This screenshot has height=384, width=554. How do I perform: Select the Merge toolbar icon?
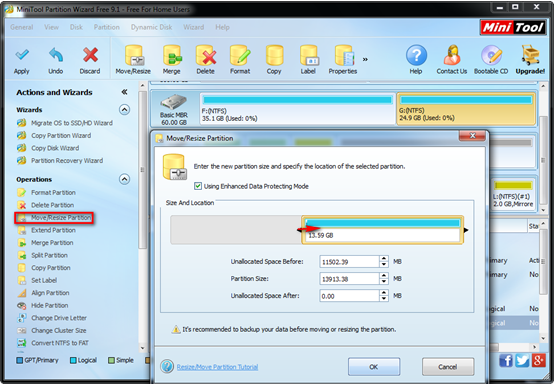pyautogui.click(x=172, y=55)
